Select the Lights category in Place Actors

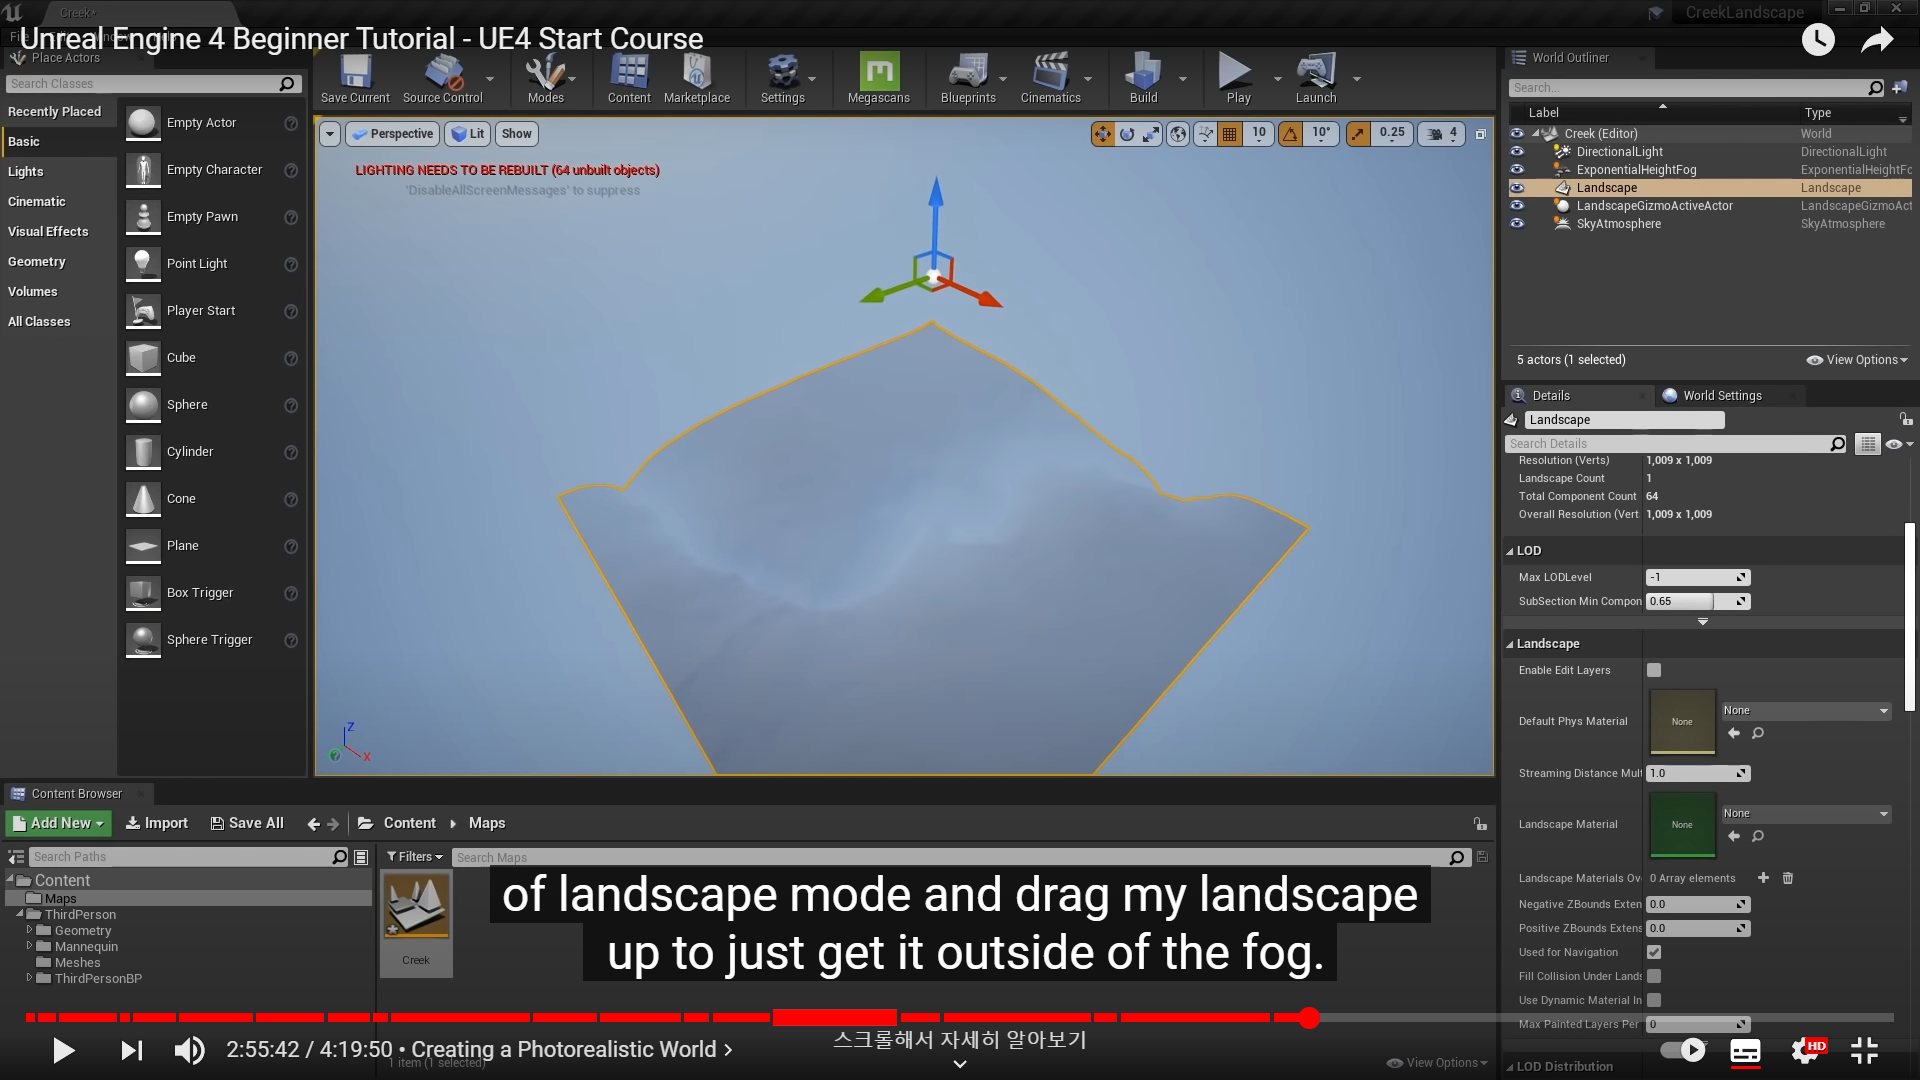[26, 172]
